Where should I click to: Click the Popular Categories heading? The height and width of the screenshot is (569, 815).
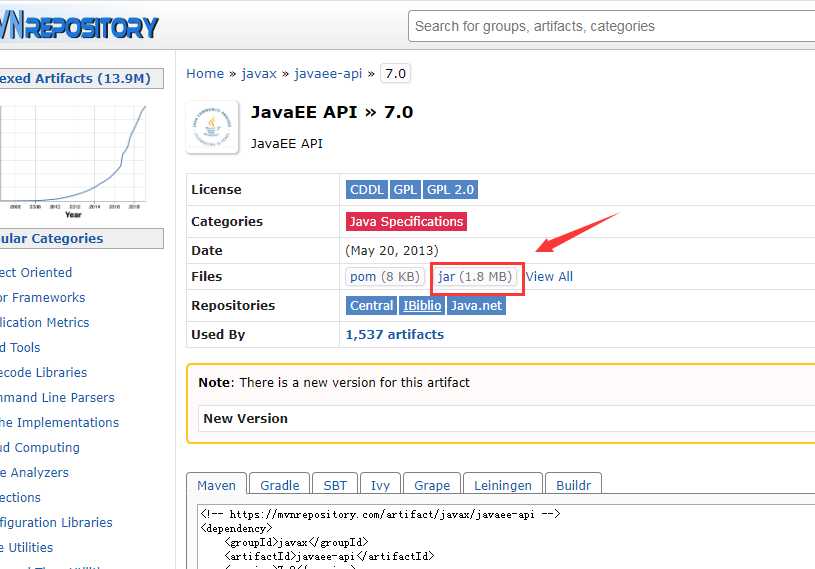pyautogui.click(x=82, y=239)
